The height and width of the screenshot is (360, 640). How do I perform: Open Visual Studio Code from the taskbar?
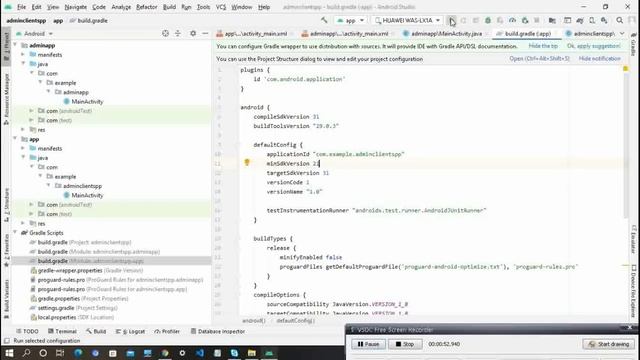click(x=200, y=353)
